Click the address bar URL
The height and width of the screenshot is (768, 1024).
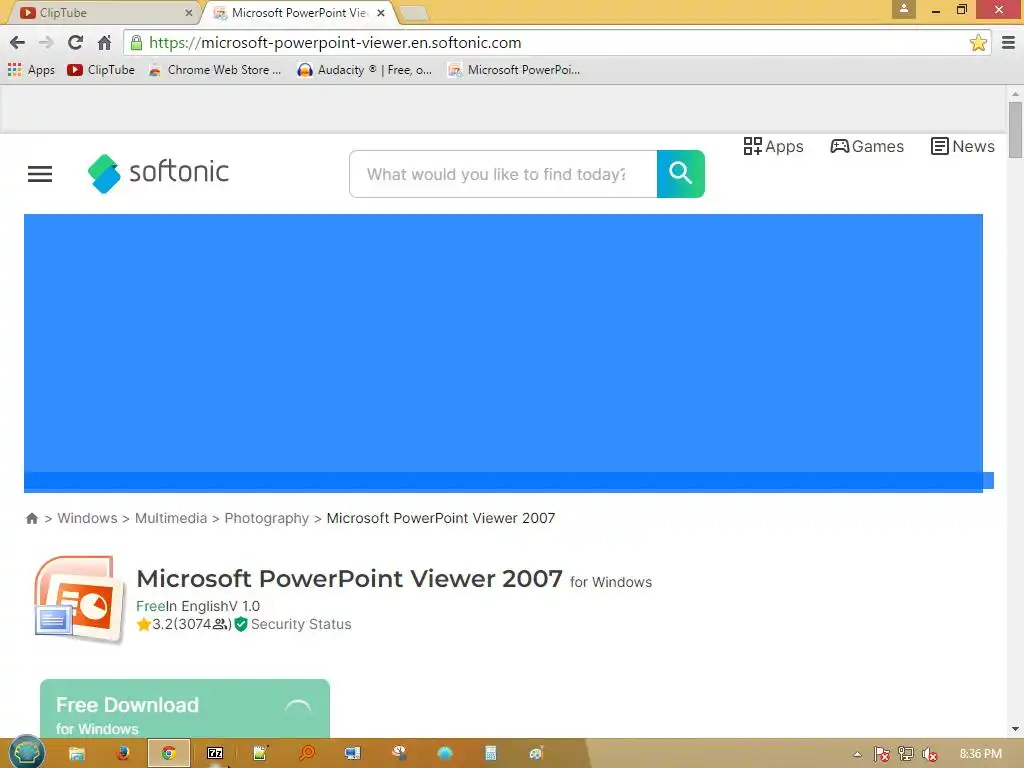point(335,43)
